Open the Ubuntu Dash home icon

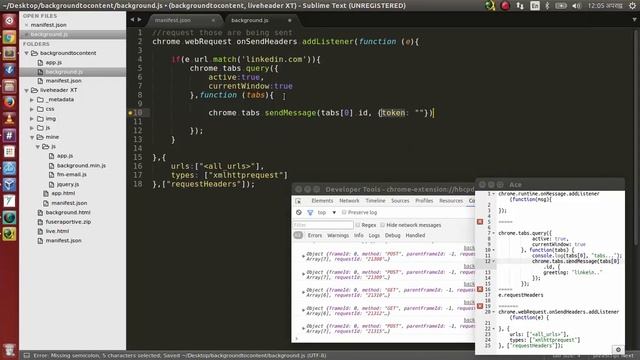[9, 20]
